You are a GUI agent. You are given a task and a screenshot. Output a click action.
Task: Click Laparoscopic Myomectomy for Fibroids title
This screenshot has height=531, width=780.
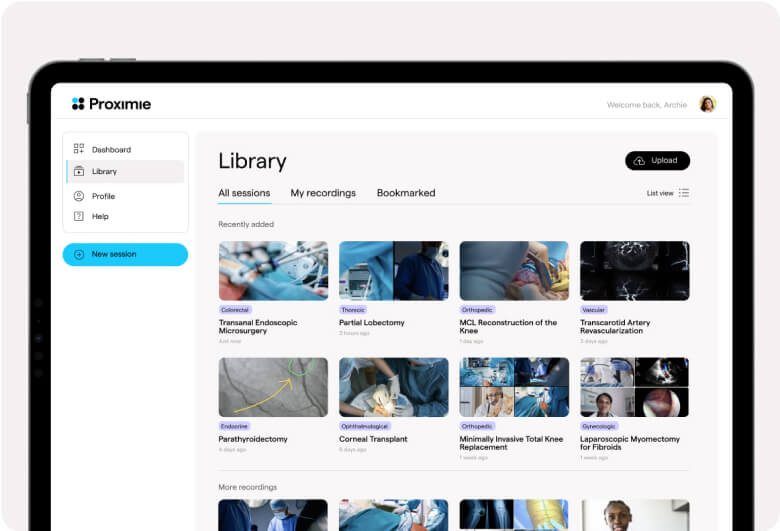630,443
